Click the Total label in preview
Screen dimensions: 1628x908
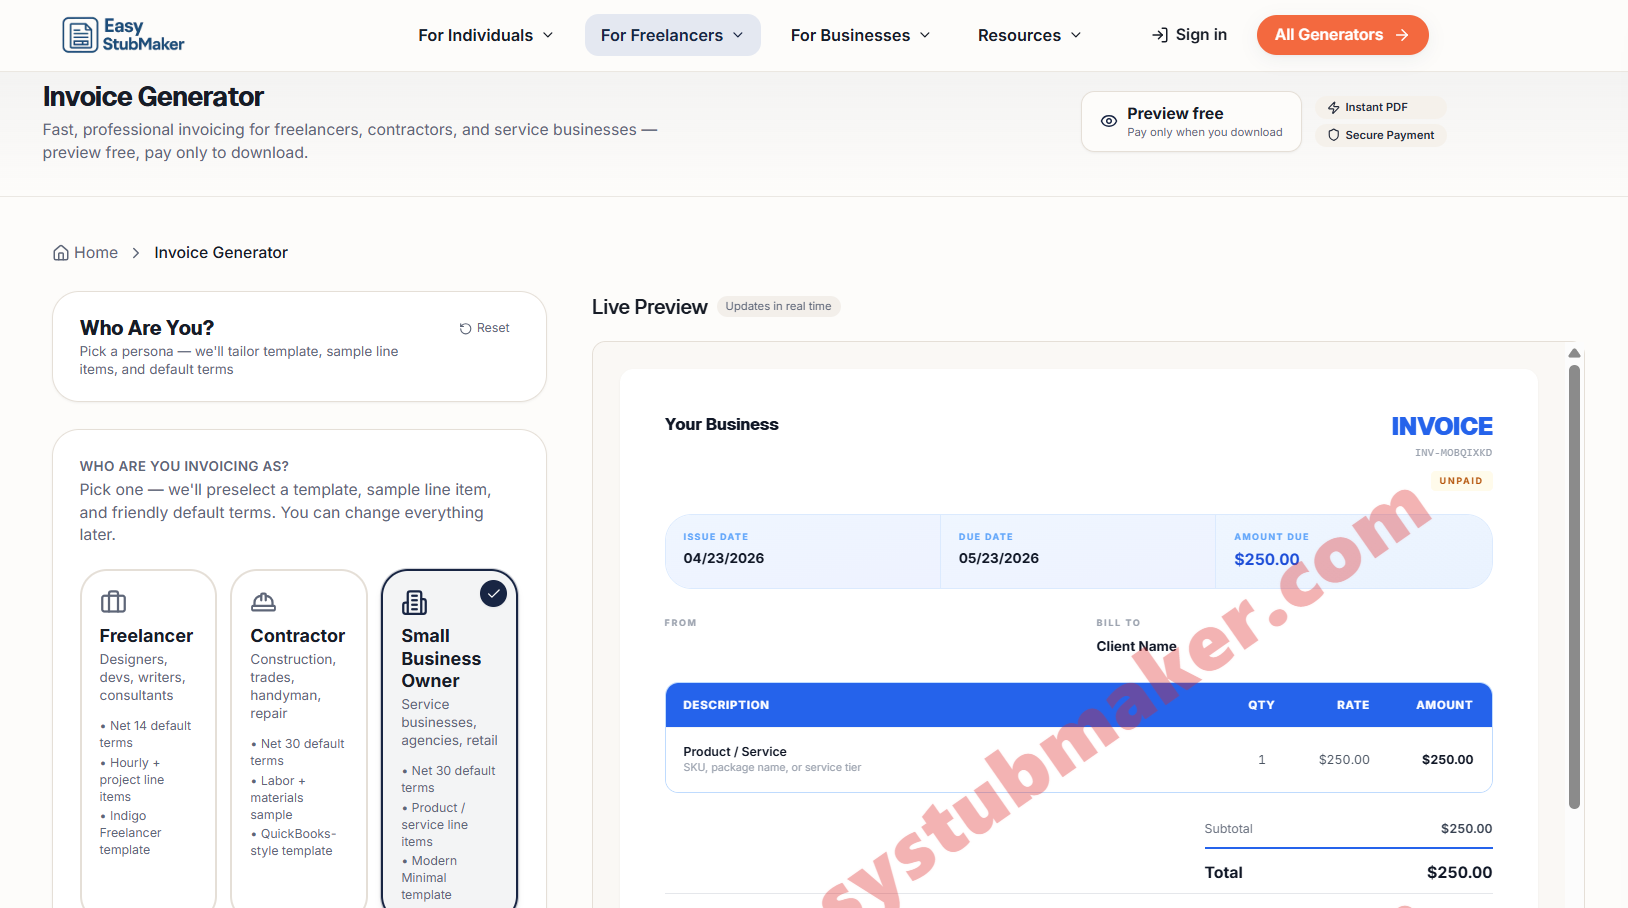pyautogui.click(x=1223, y=873)
